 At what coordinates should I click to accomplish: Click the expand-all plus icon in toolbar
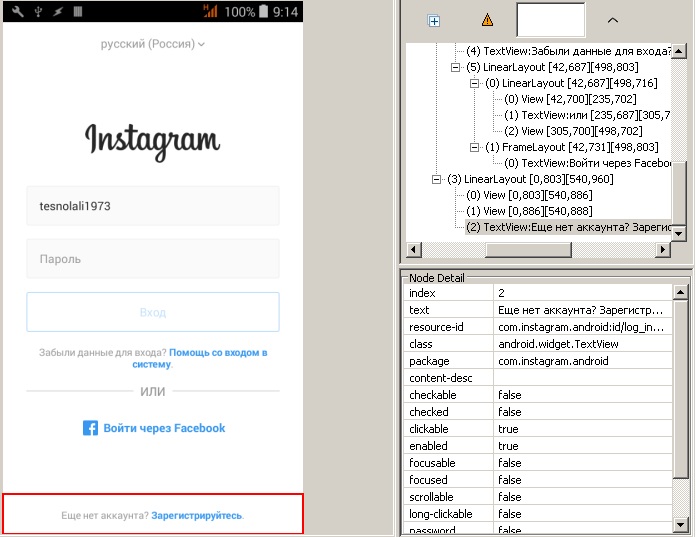click(434, 21)
